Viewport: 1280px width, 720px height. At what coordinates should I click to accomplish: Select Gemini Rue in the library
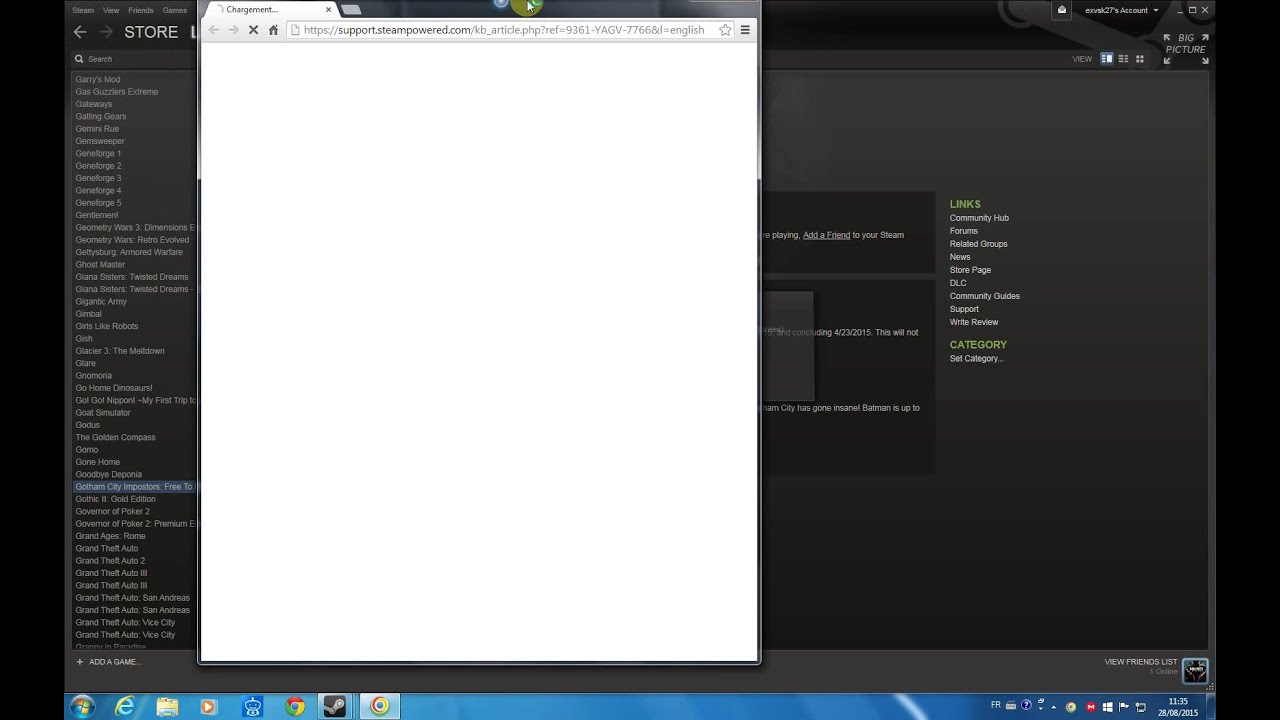[x=97, y=129]
